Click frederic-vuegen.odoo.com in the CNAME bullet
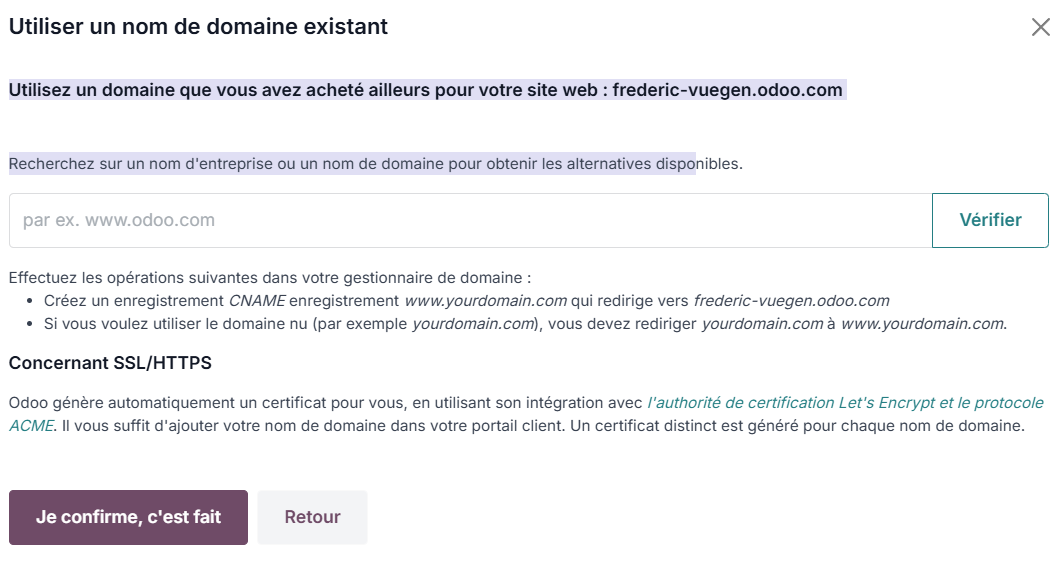 [x=790, y=300]
